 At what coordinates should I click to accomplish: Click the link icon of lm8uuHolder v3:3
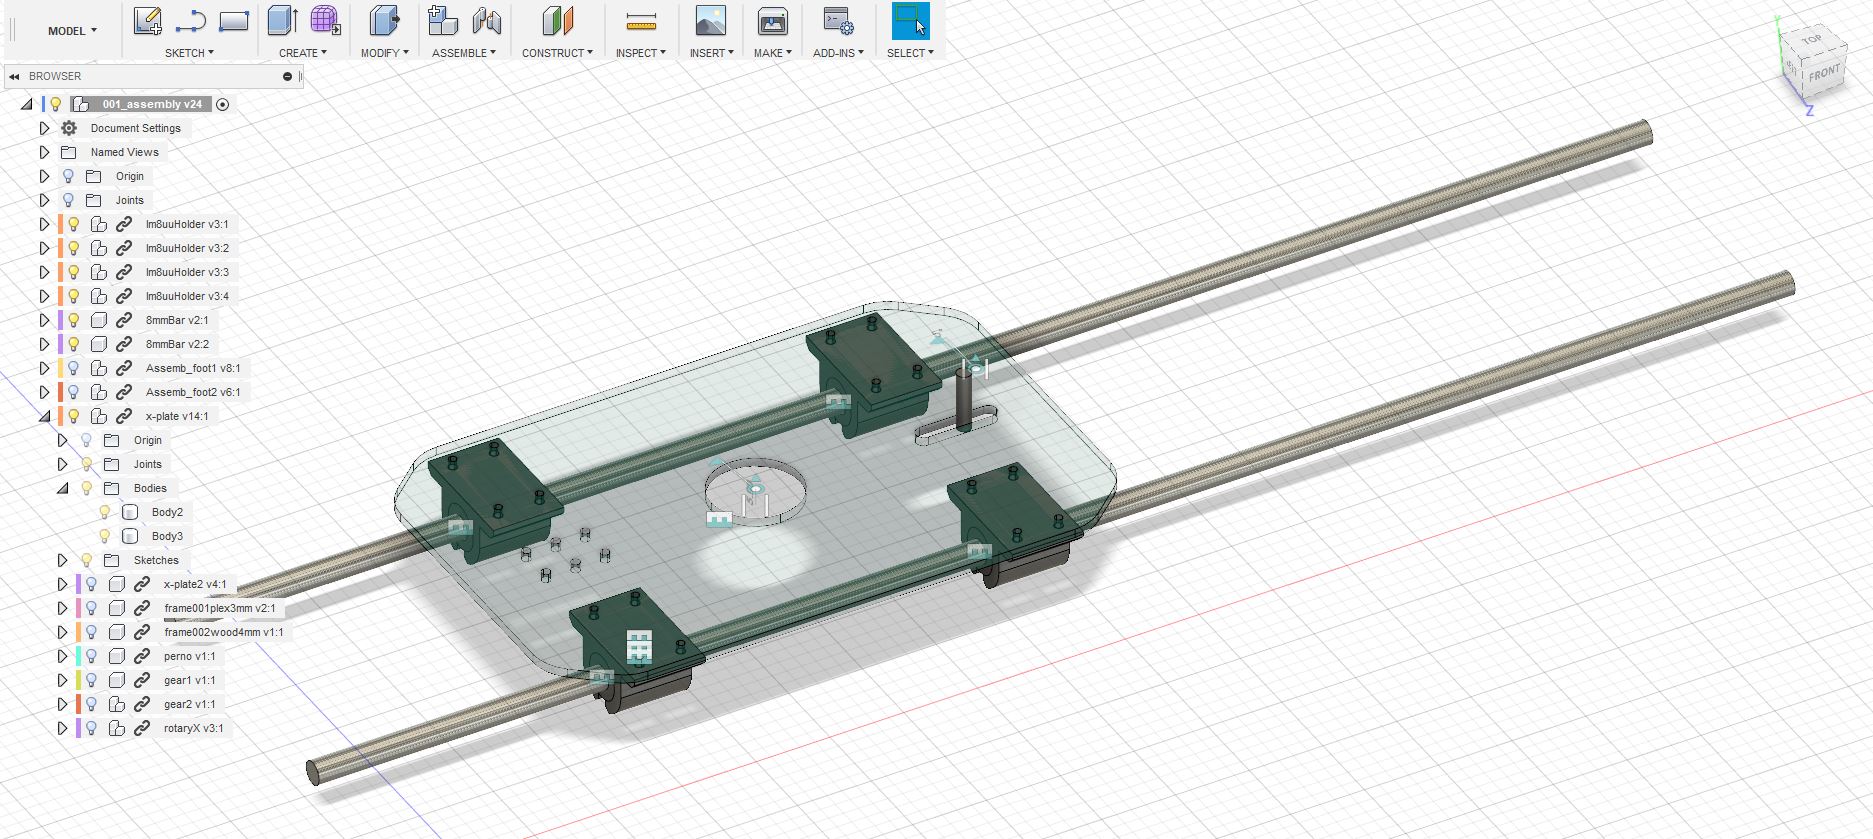pyautogui.click(x=124, y=272)
